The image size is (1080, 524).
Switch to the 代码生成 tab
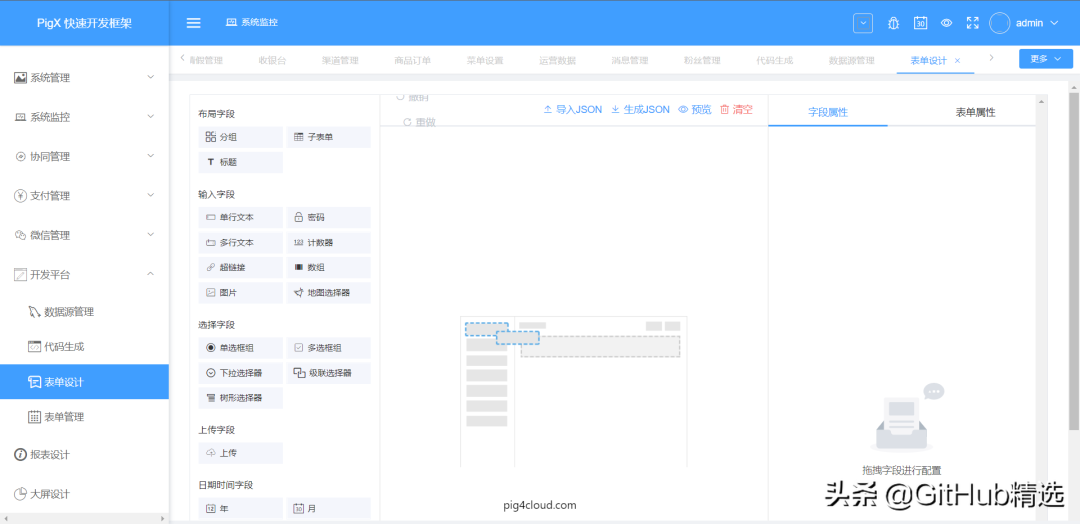pos(774,61)
